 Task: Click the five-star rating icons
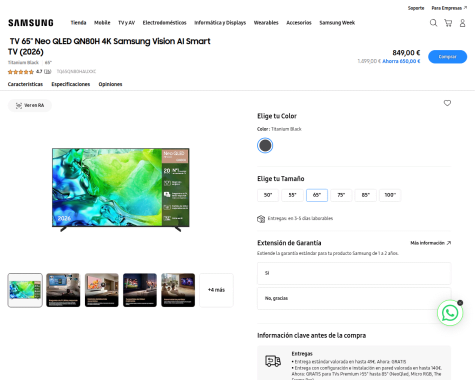[21, 72]
